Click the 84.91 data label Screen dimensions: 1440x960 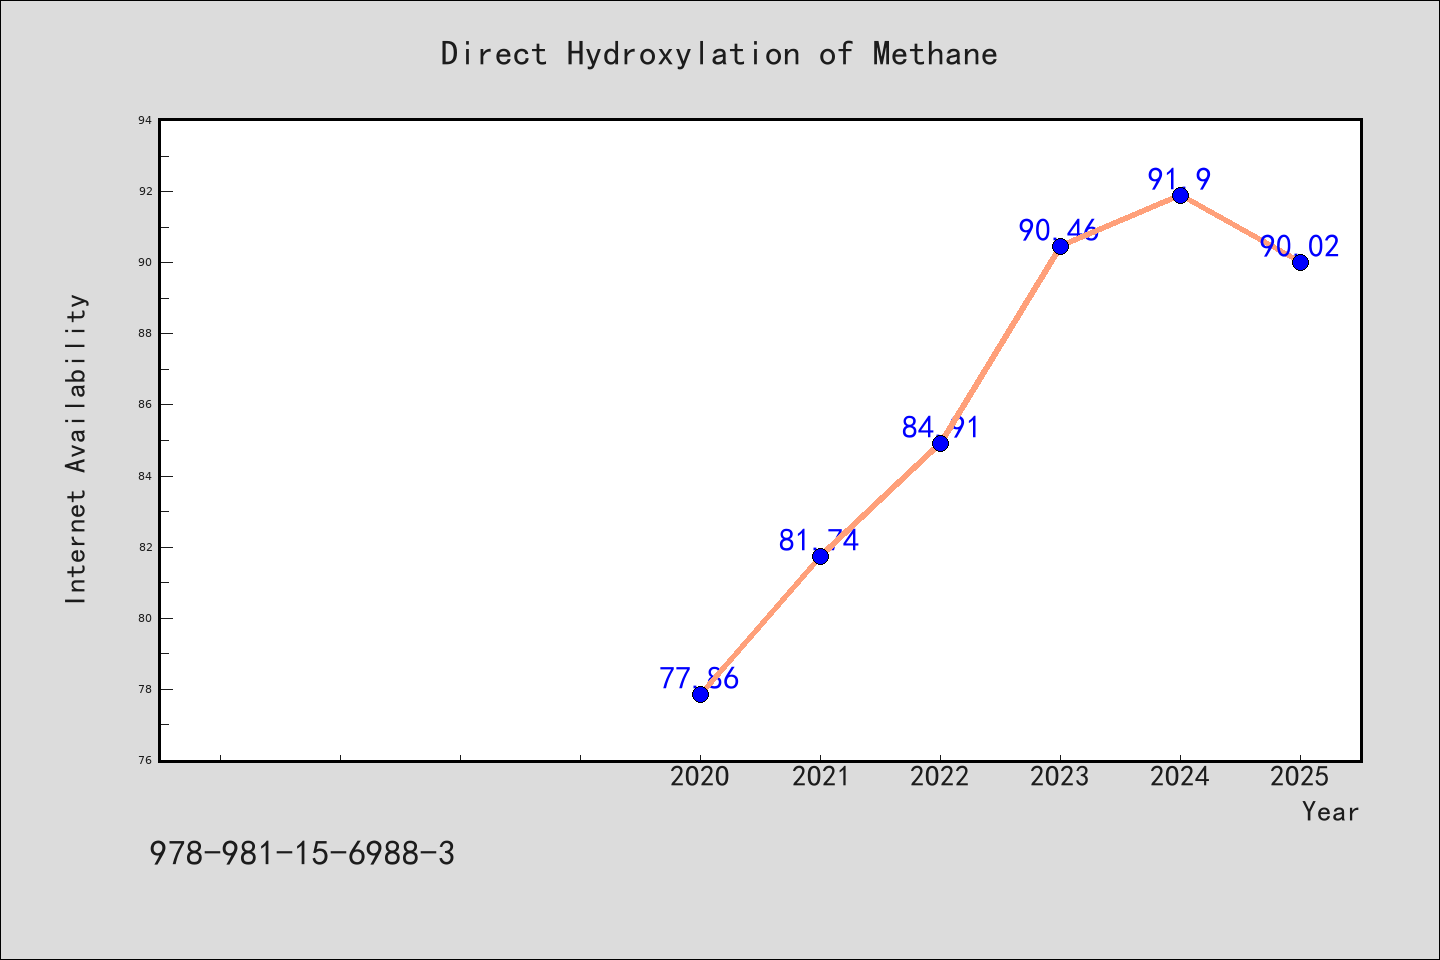pyautogui.click(x=940, y=428)
